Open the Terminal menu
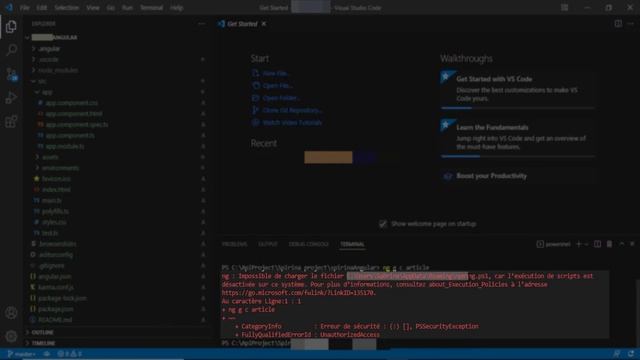The image size is (640, 360). tap(151, 8)
